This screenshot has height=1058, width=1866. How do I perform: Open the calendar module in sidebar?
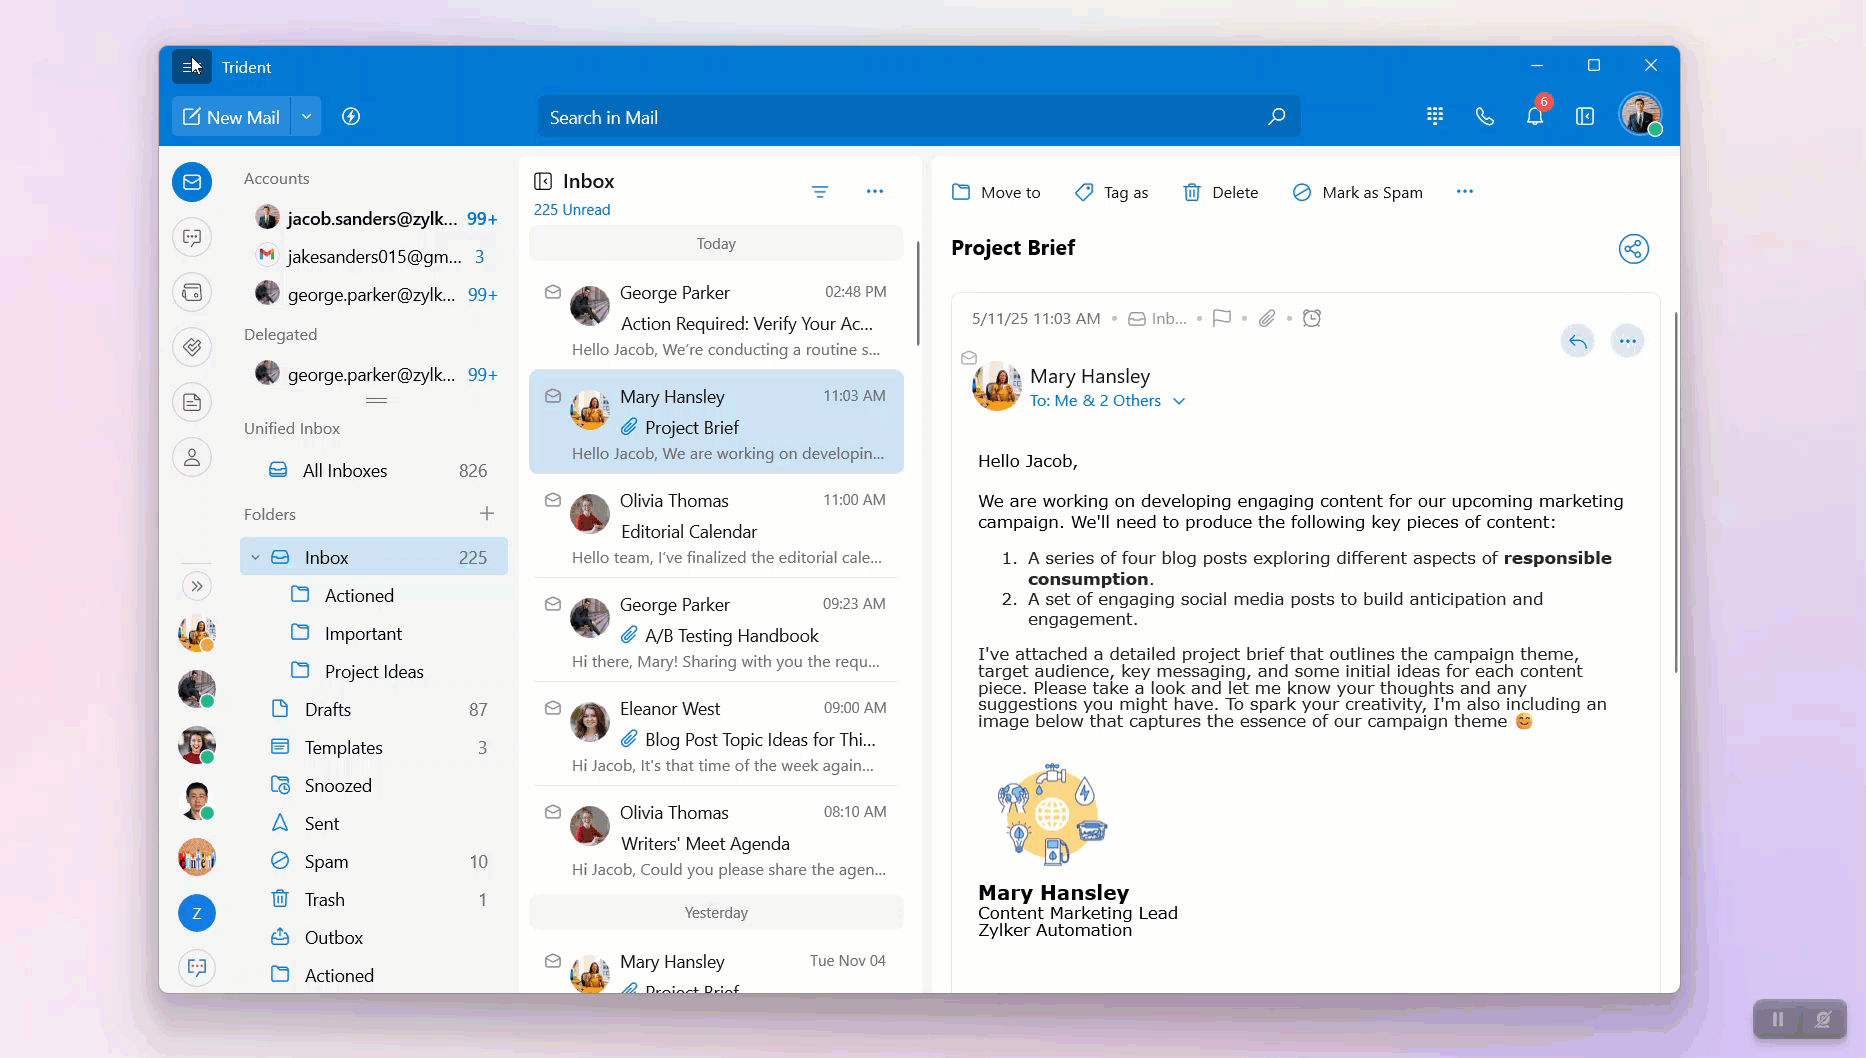click(x=192, y=292)
